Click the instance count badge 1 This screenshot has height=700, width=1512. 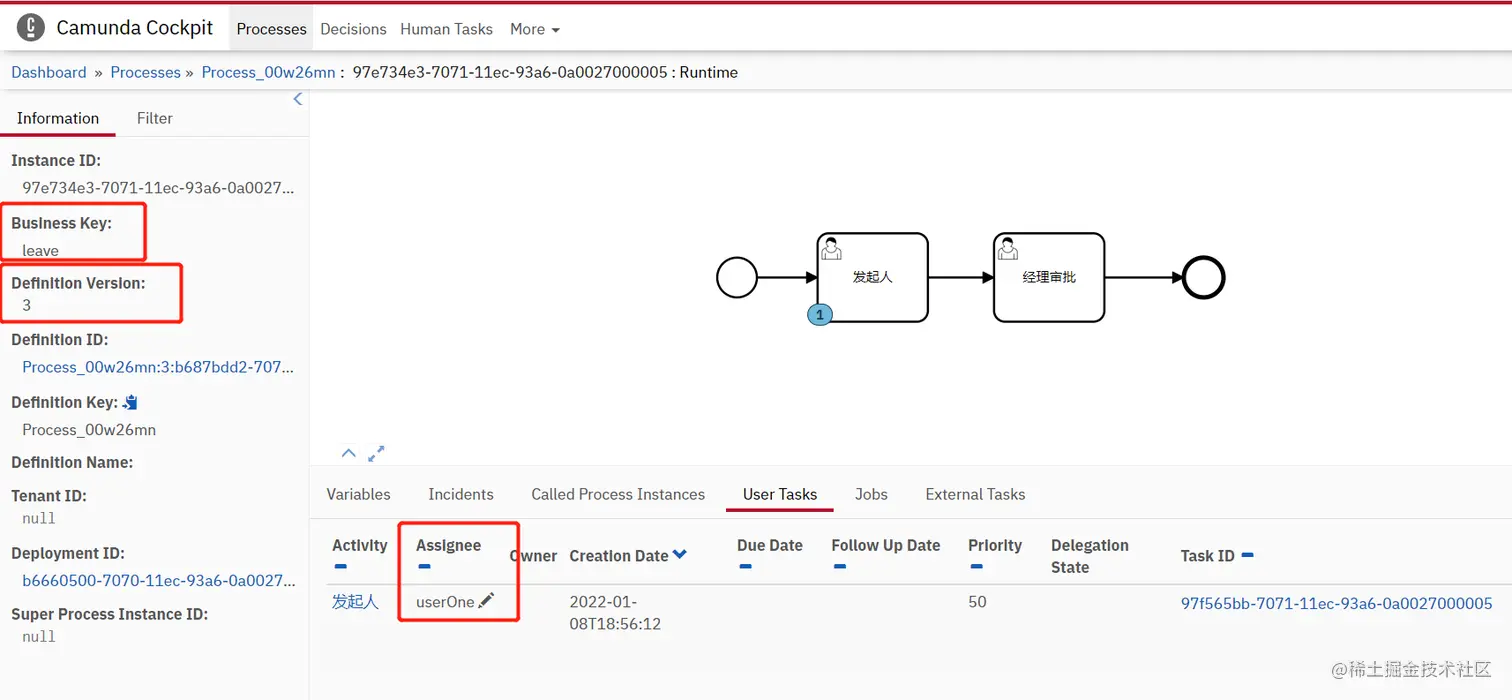point(819,315)
